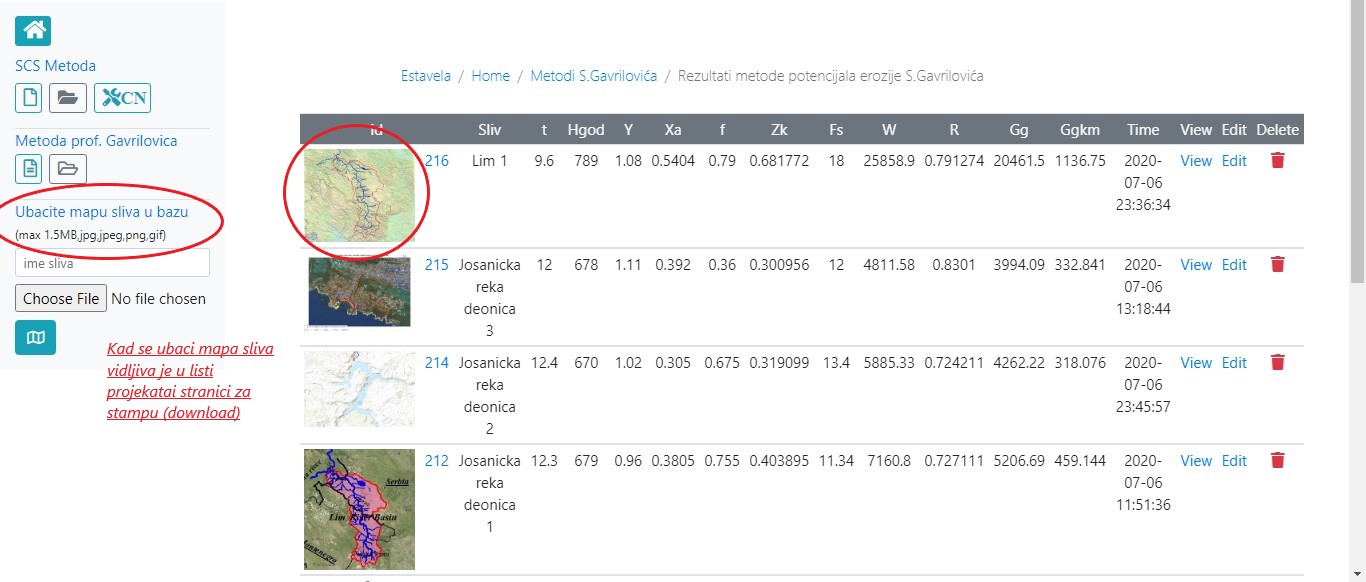This screenshot has height=582, width=1366.
Task: Open record Id 215
Action: tap(437, 265)
